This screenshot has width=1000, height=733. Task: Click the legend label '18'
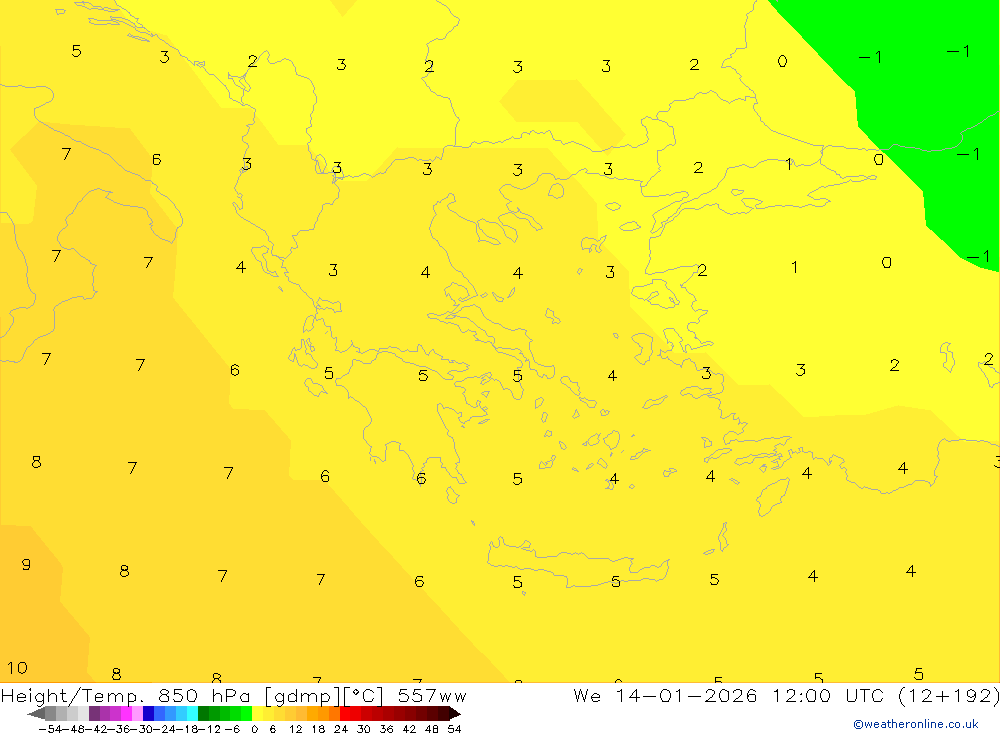pos(318,729)
